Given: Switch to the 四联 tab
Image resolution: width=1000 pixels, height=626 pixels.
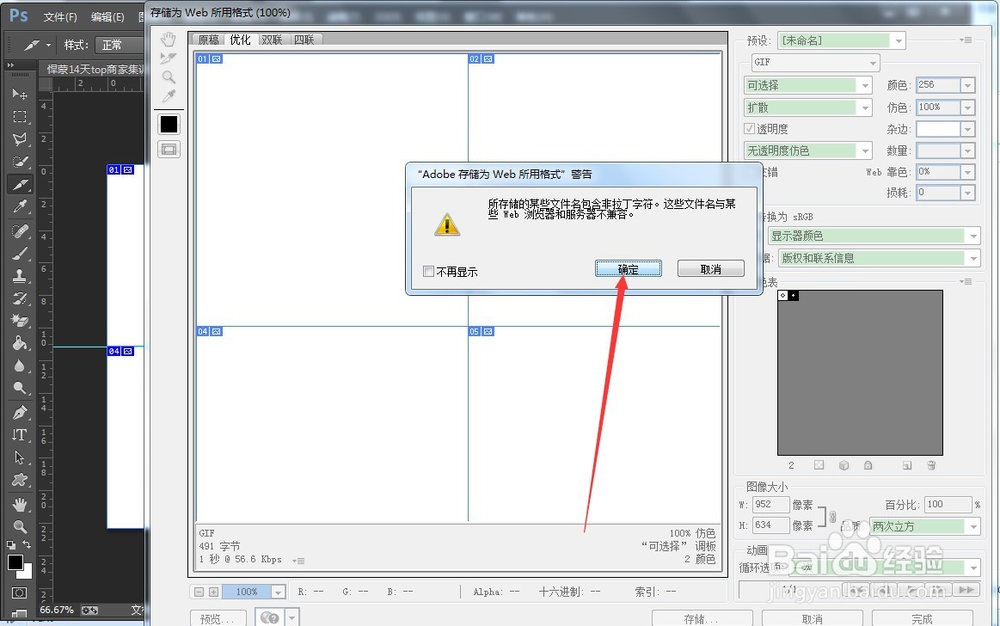Looking at the screenshot, I should 304,40.
